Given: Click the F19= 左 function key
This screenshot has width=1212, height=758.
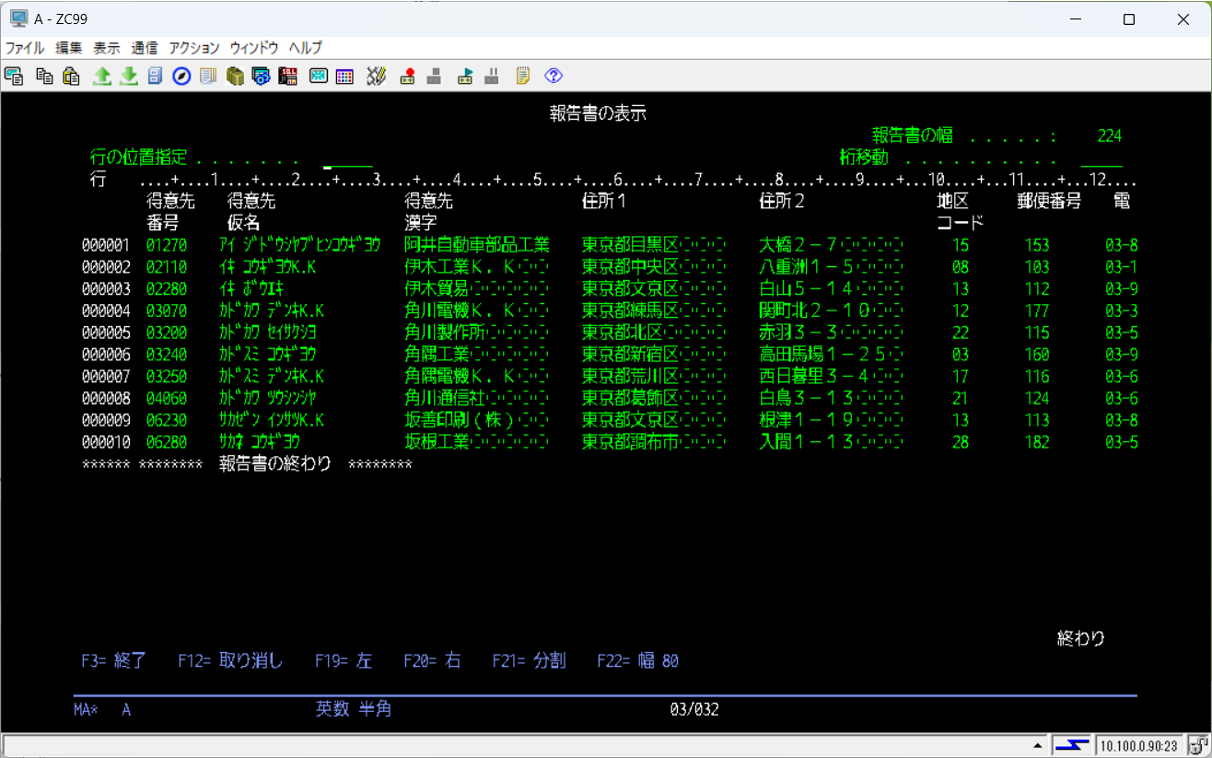Looking at the screenshot, I should (x=343, y=661).
